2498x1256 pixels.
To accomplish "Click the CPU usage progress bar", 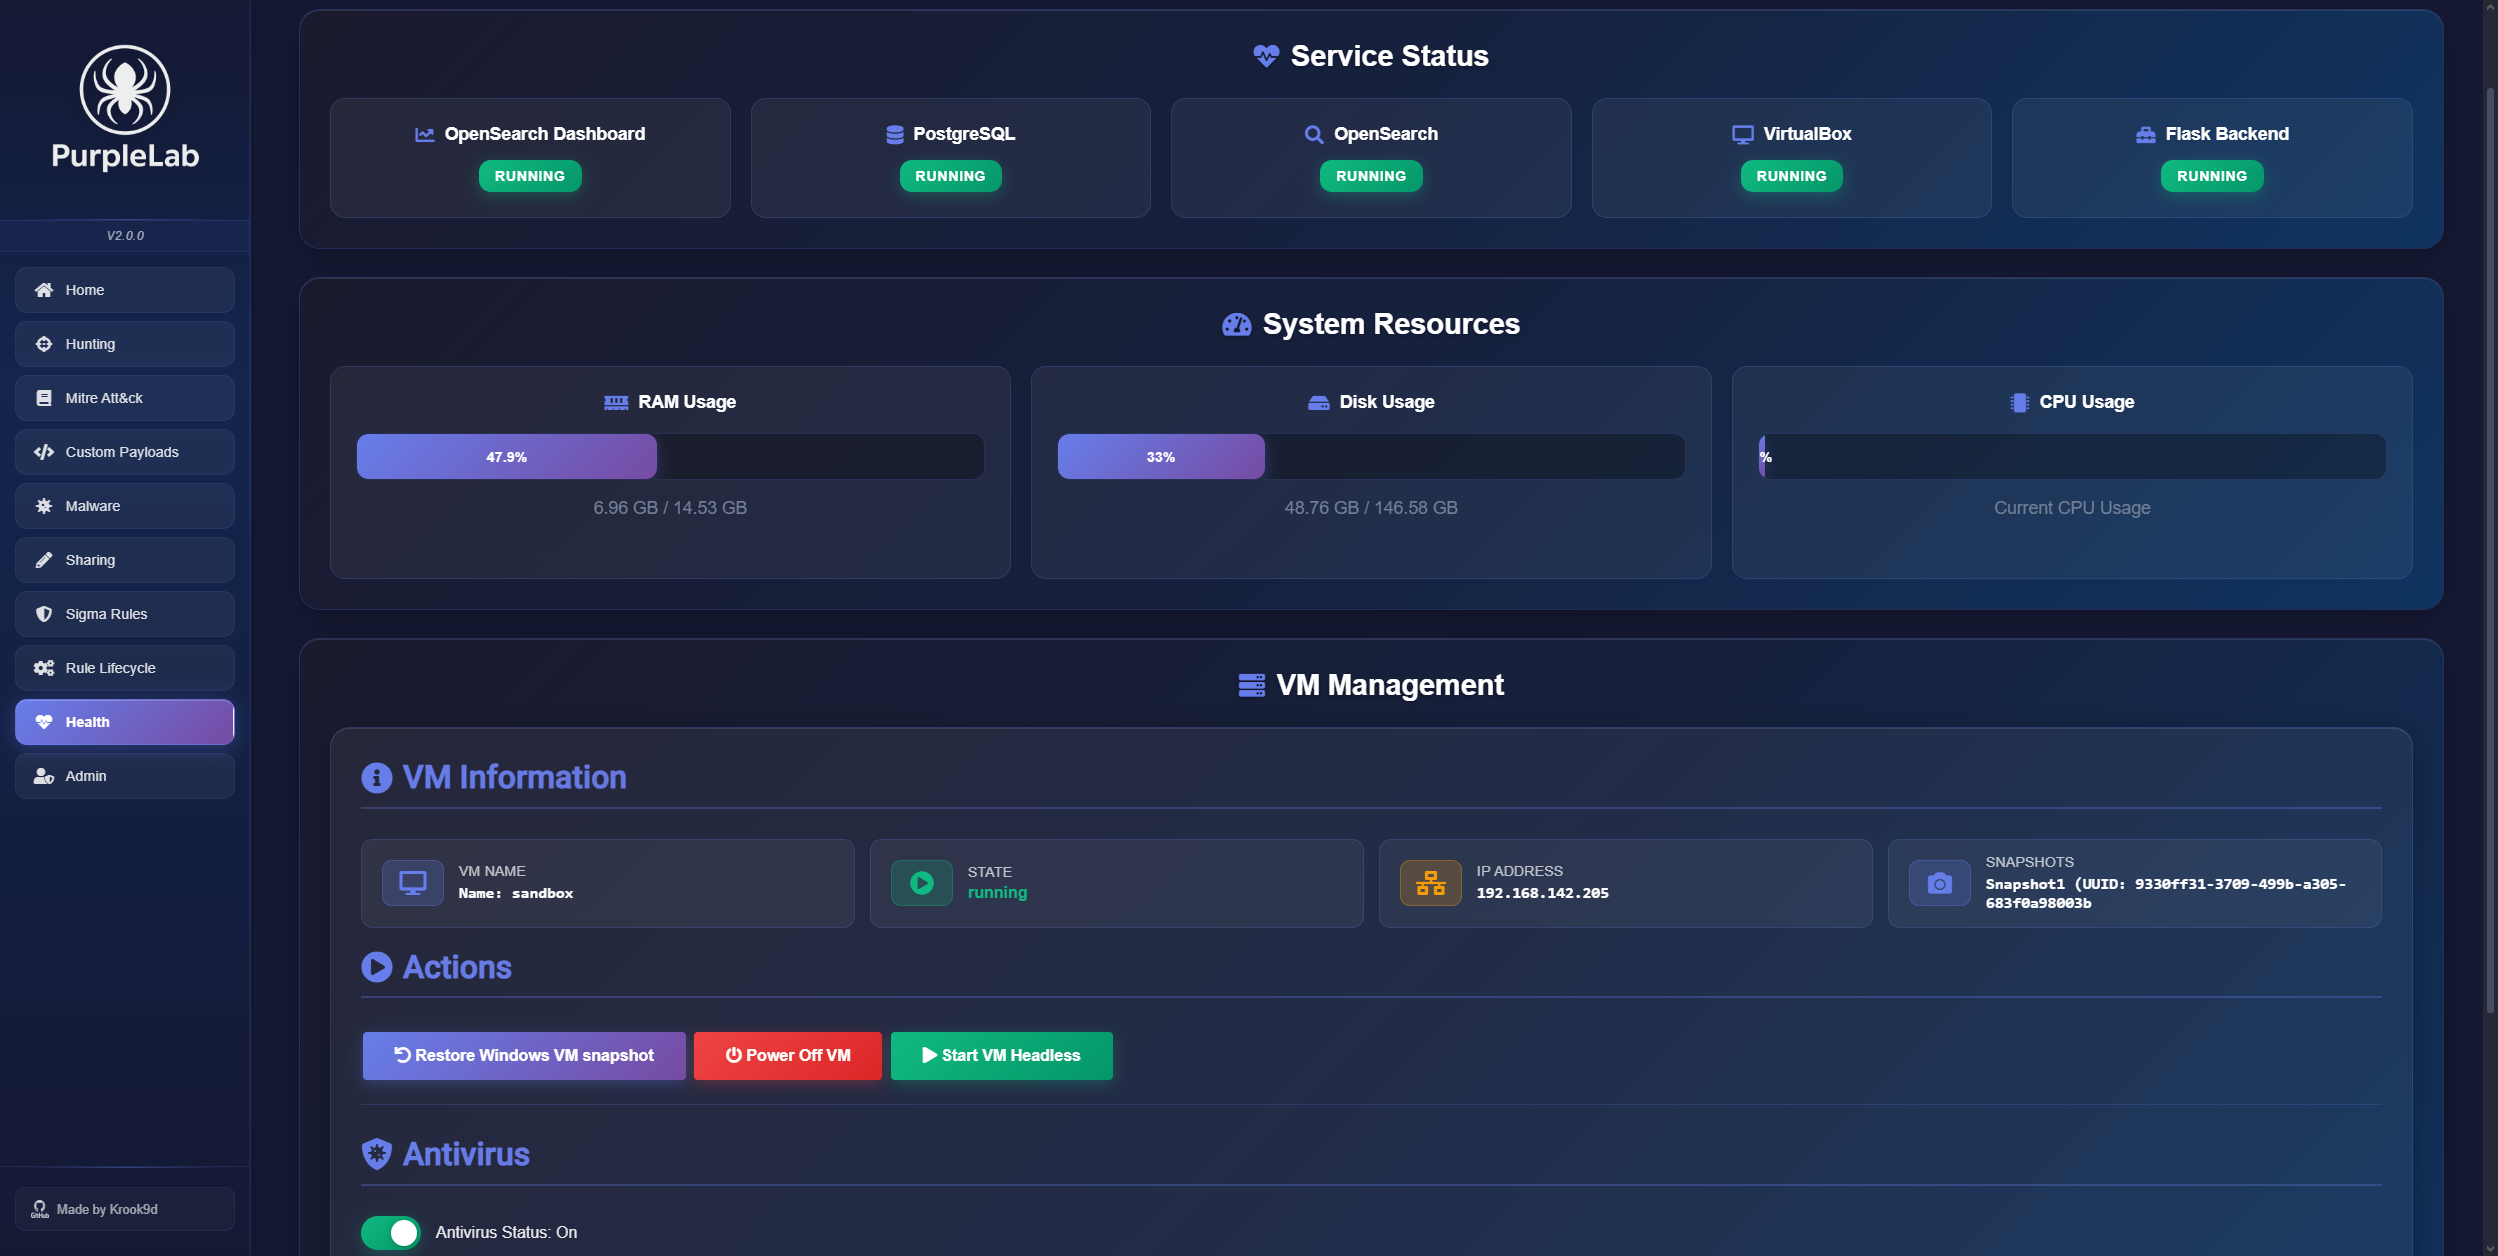I will 2072,457.
